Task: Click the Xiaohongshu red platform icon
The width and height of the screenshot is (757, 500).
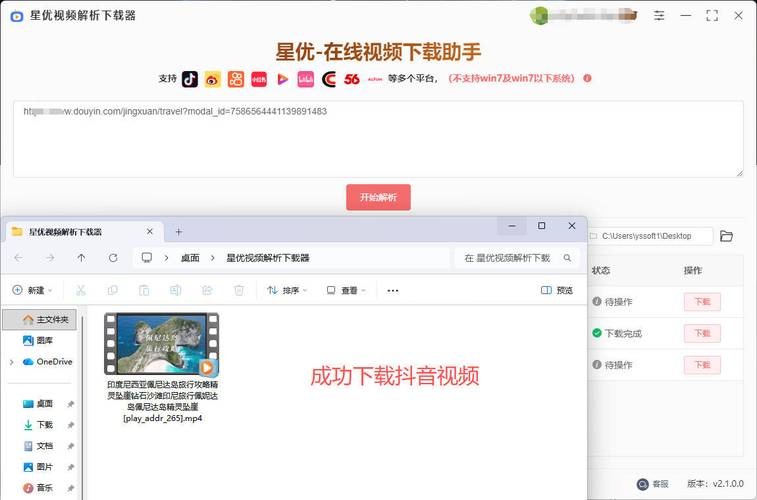Action: (259, 79)
